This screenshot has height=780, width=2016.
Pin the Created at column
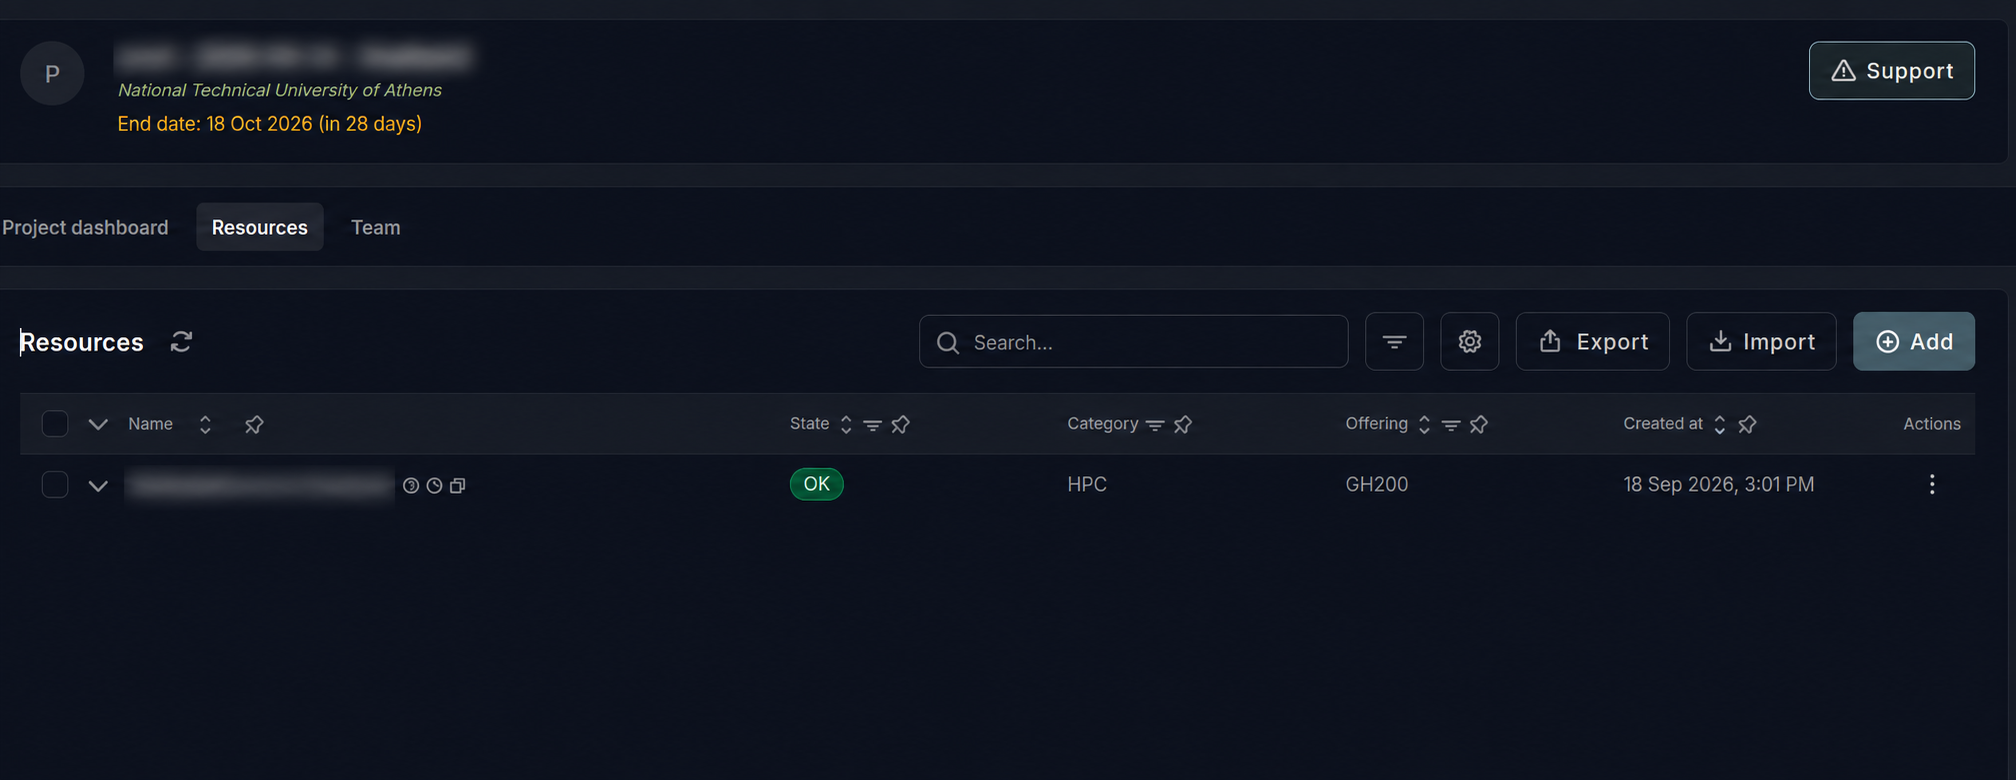1747,425
